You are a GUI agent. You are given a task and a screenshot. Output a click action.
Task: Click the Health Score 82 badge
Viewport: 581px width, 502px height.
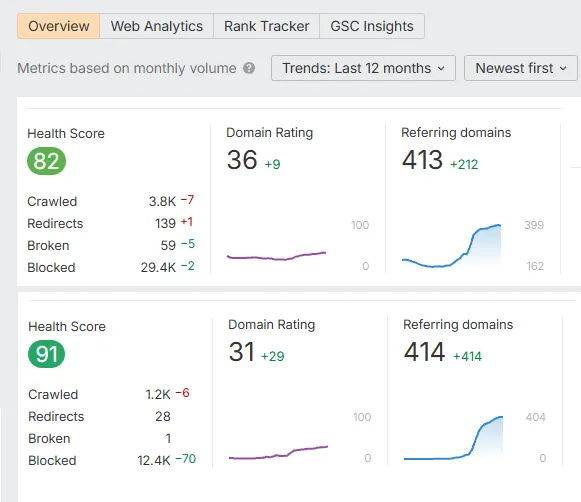(x=46, y=161)
